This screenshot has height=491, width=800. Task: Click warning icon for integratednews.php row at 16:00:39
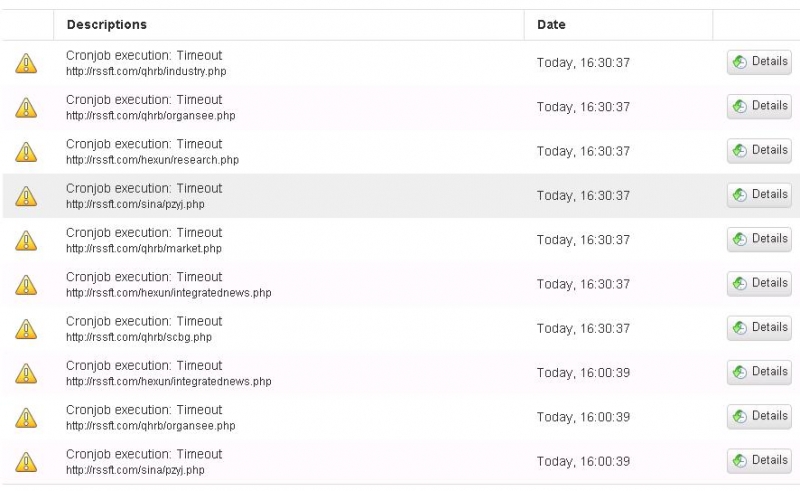pos(26,374)
